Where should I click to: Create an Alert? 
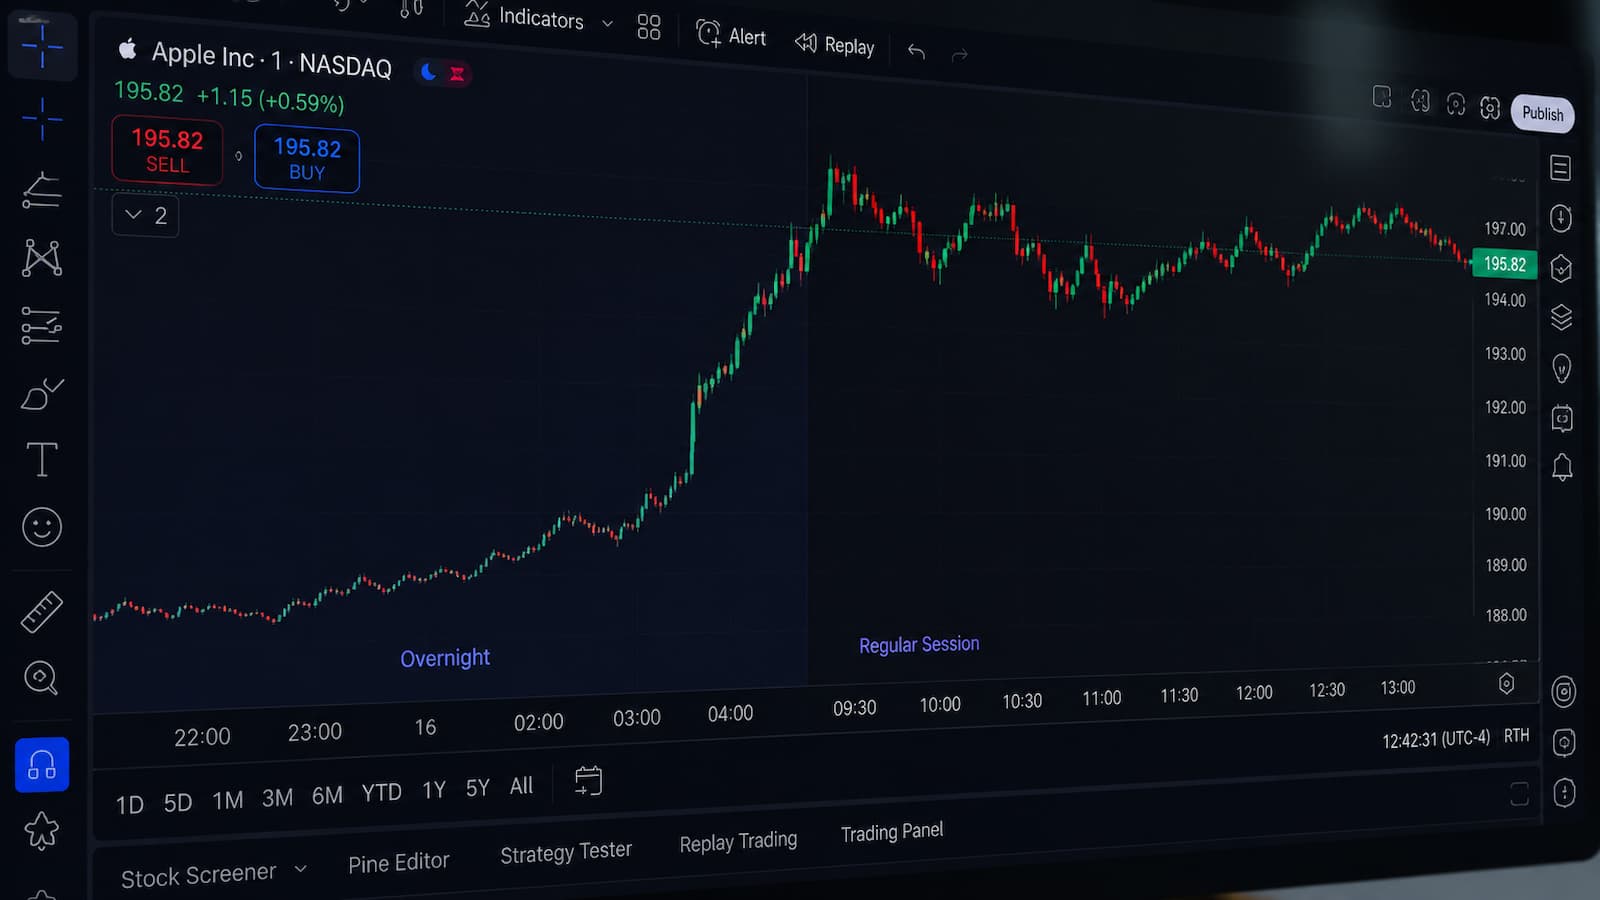pyautogui.click(x=731, y=35)
